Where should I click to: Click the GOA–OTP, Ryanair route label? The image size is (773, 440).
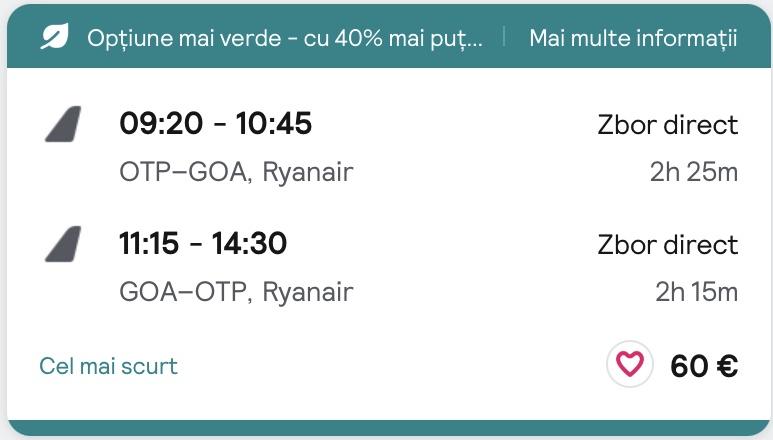point(236,292)
